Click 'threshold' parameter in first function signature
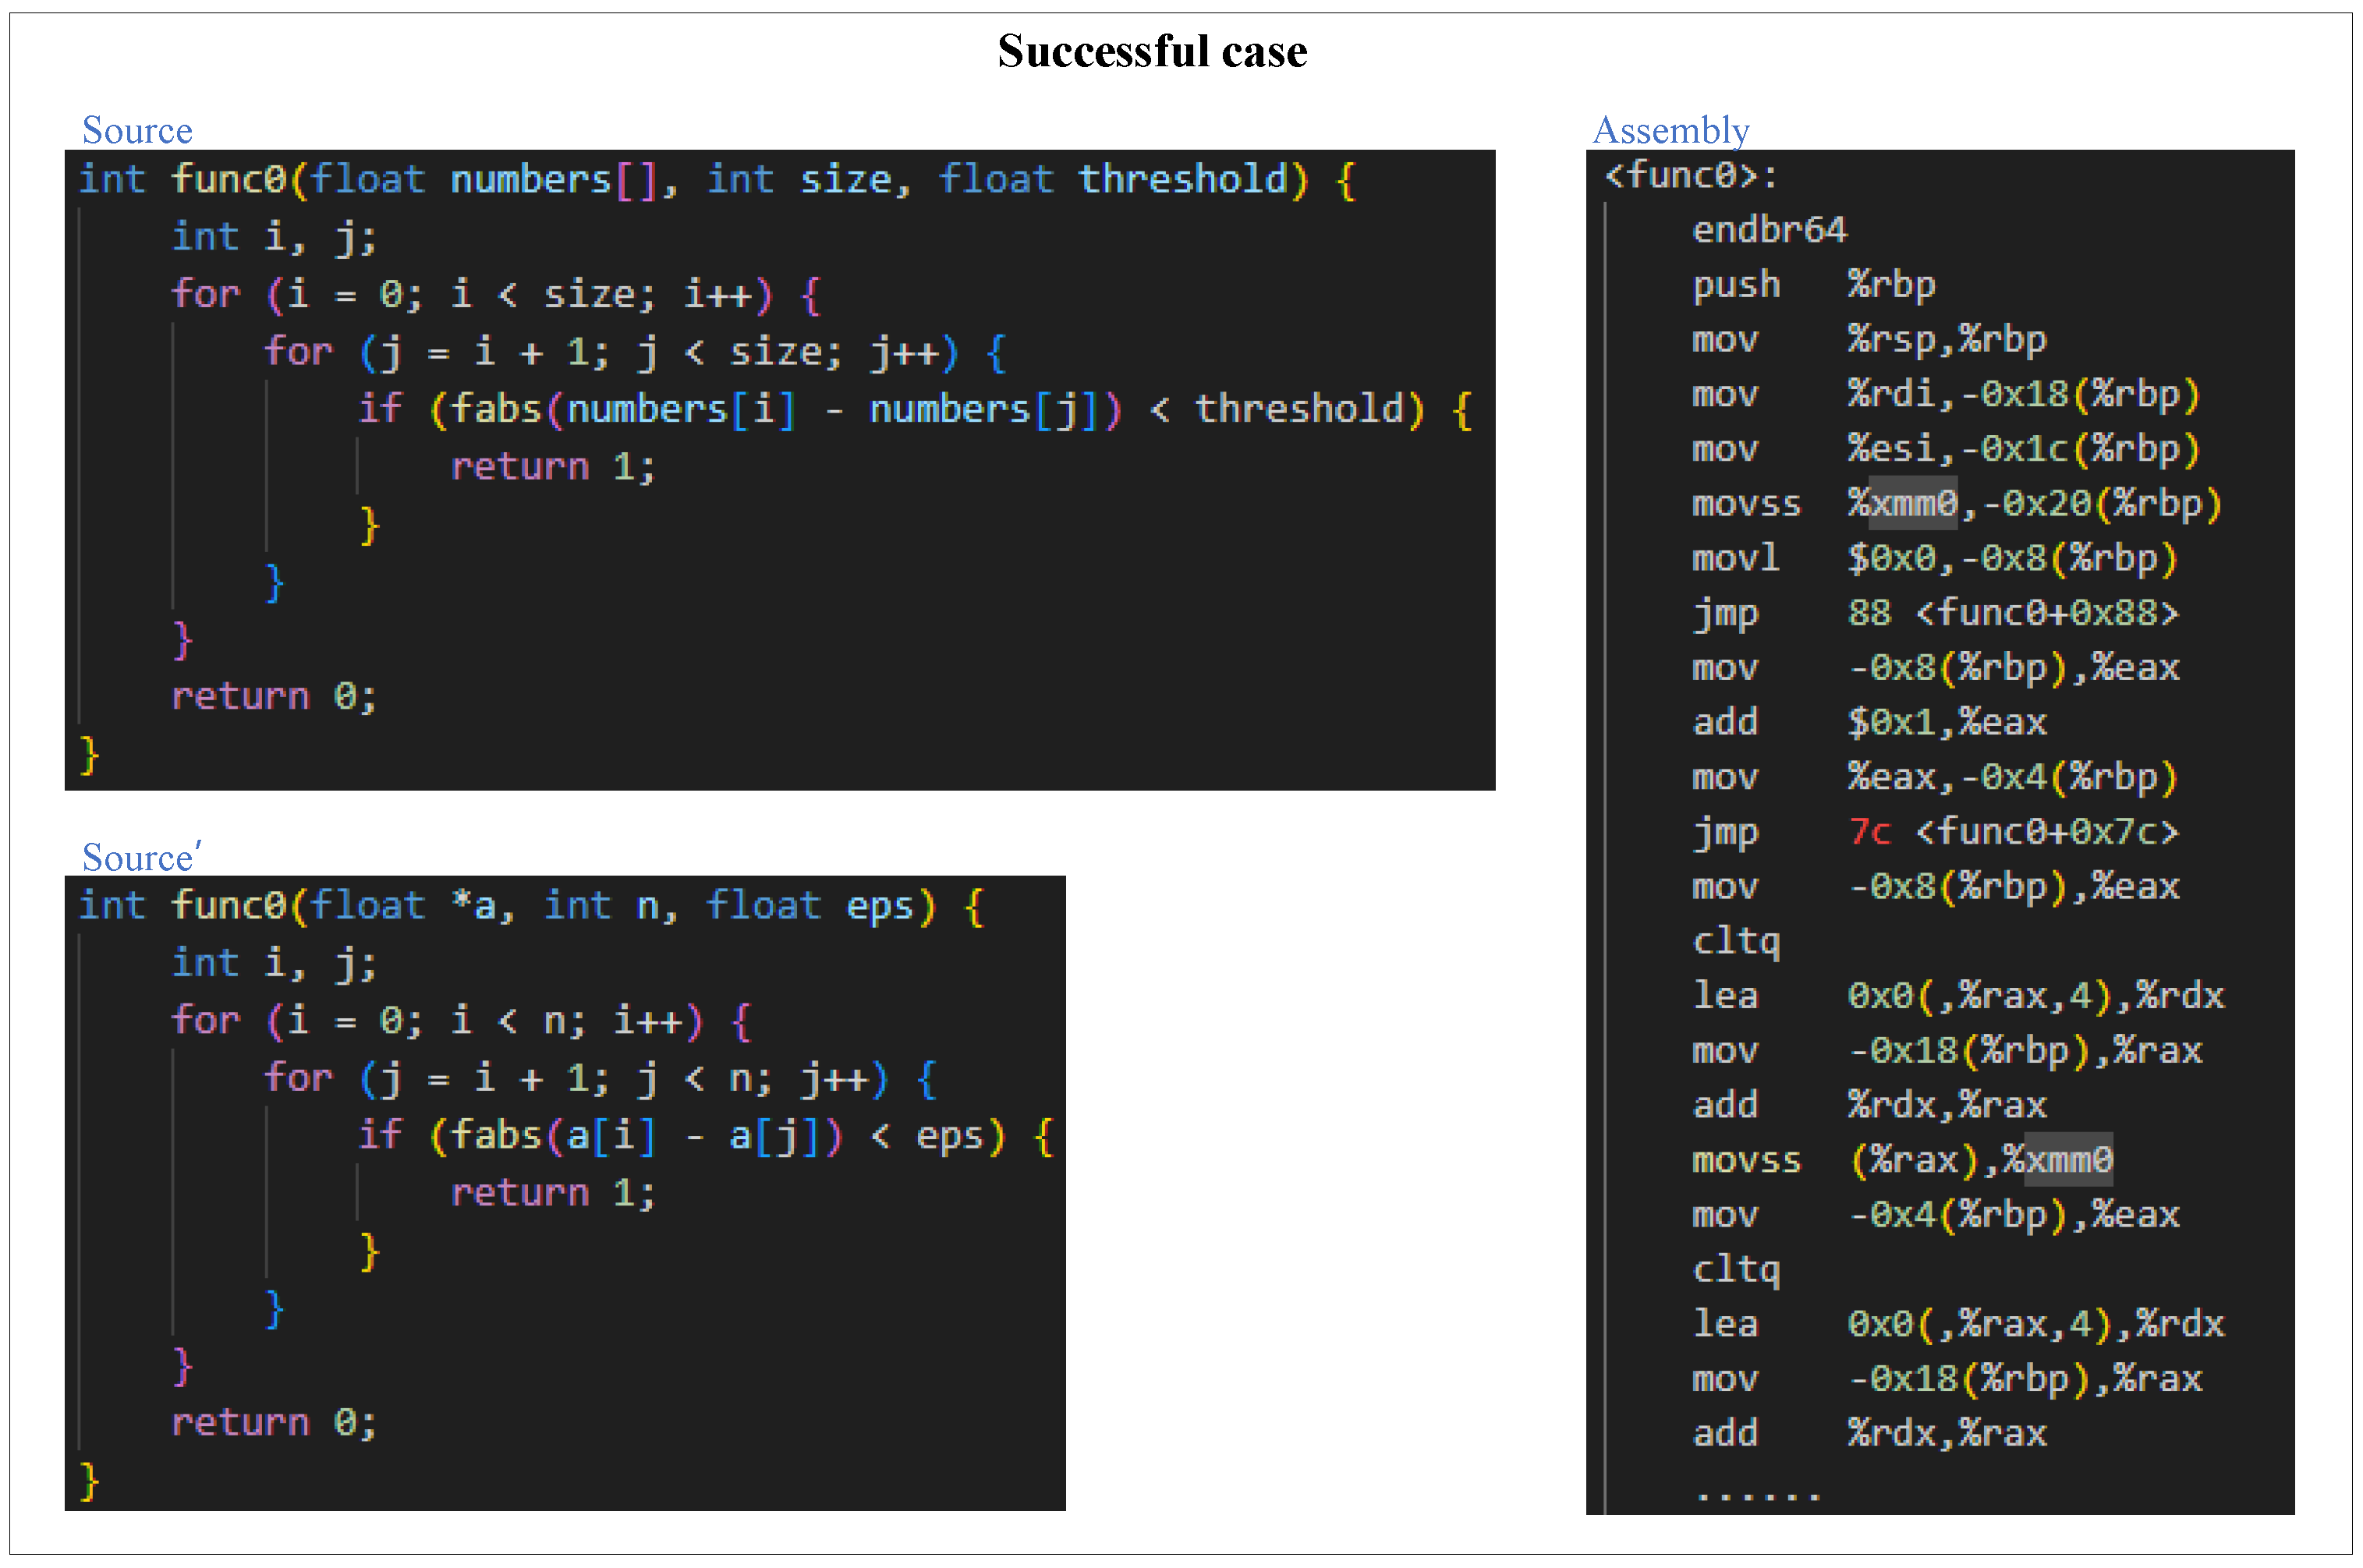This screenshot has width=2363, height=1568. coord(1182,180)
